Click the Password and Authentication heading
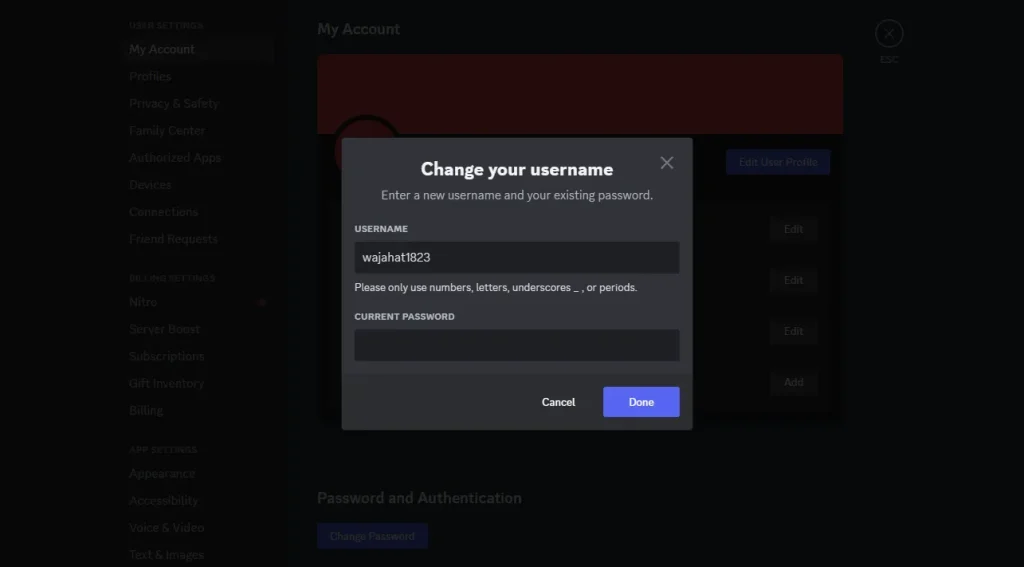The width and height of the screenshot is (1024, 567). coord(419,498)
